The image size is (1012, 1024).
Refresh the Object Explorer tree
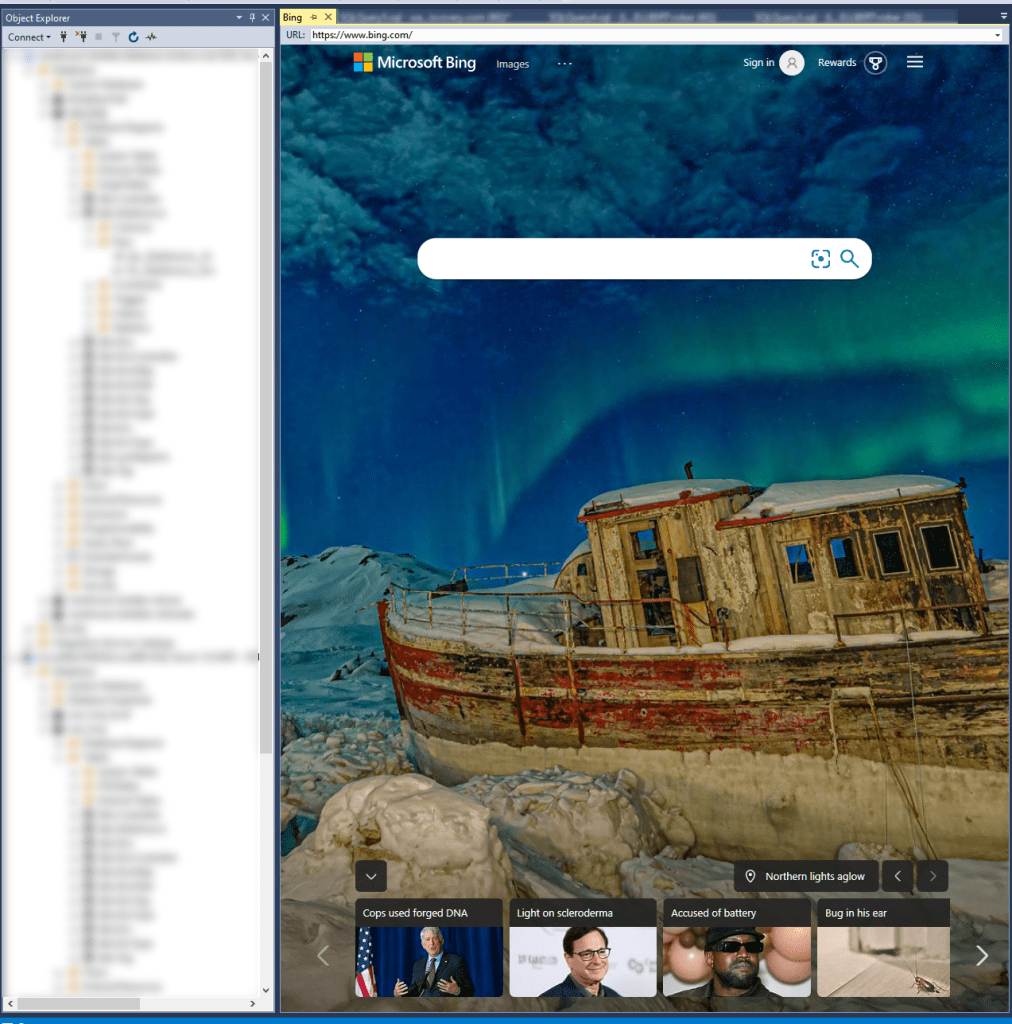[x=133, y=37]
